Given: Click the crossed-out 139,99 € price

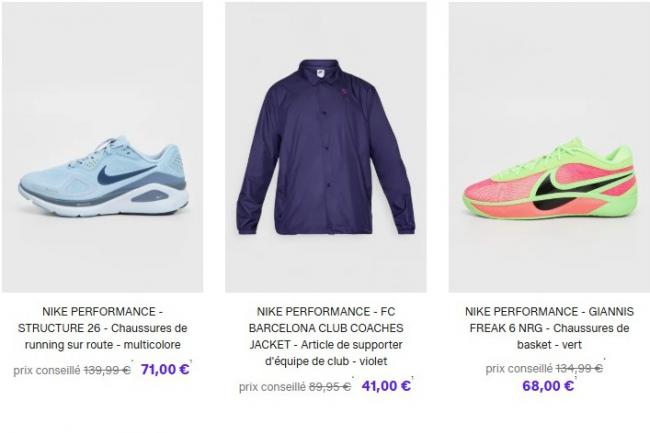Looking at the screenshot, I should tap(107, 370).
